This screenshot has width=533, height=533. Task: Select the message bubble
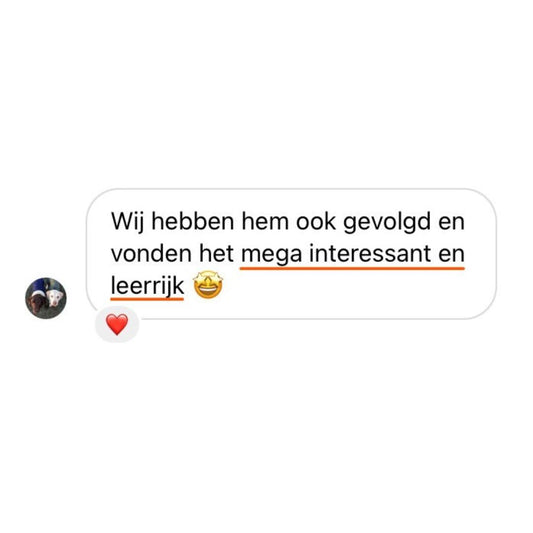[x=291, y=254]
